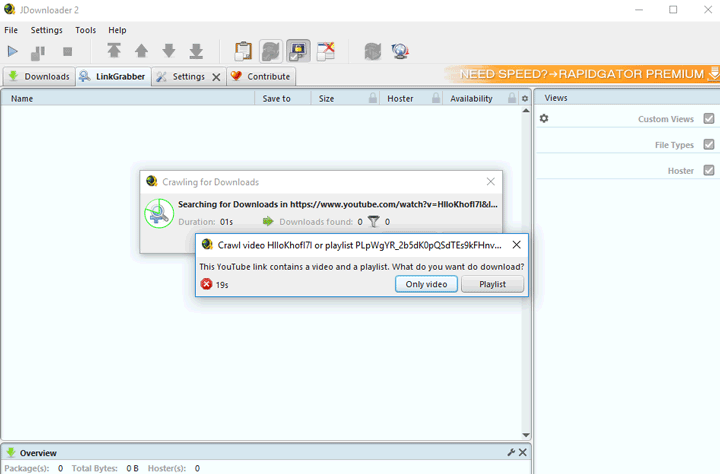Pause downloads using the toolbar pause icon
Viewport: 720px width, 474px height.
tap(38, 52)
